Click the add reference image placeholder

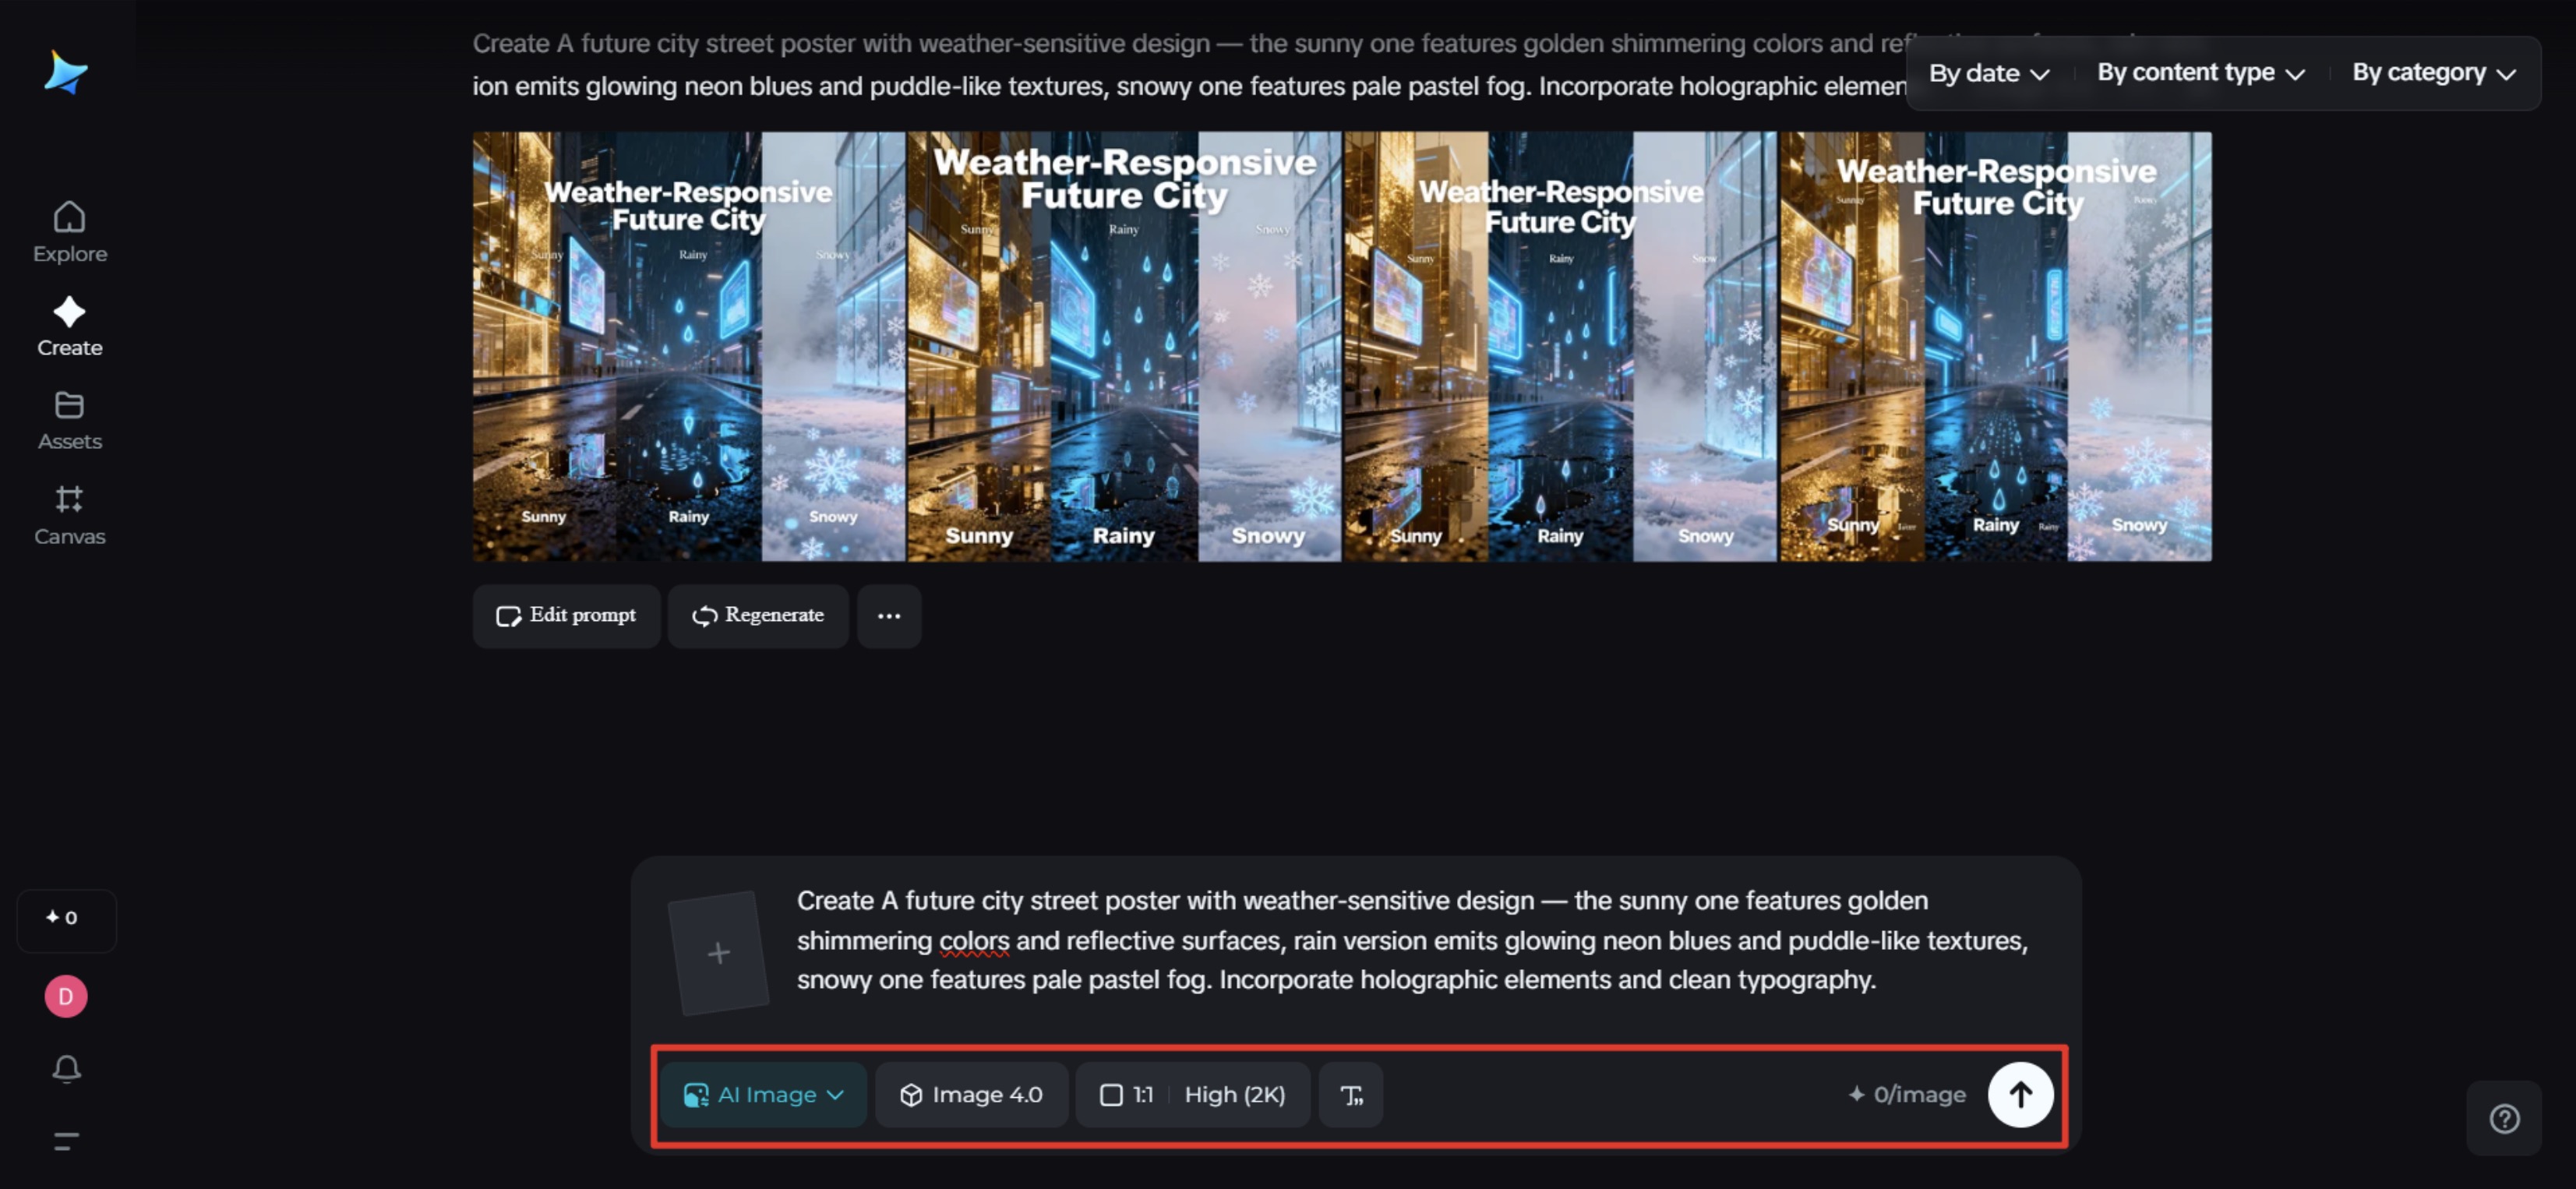718,953
